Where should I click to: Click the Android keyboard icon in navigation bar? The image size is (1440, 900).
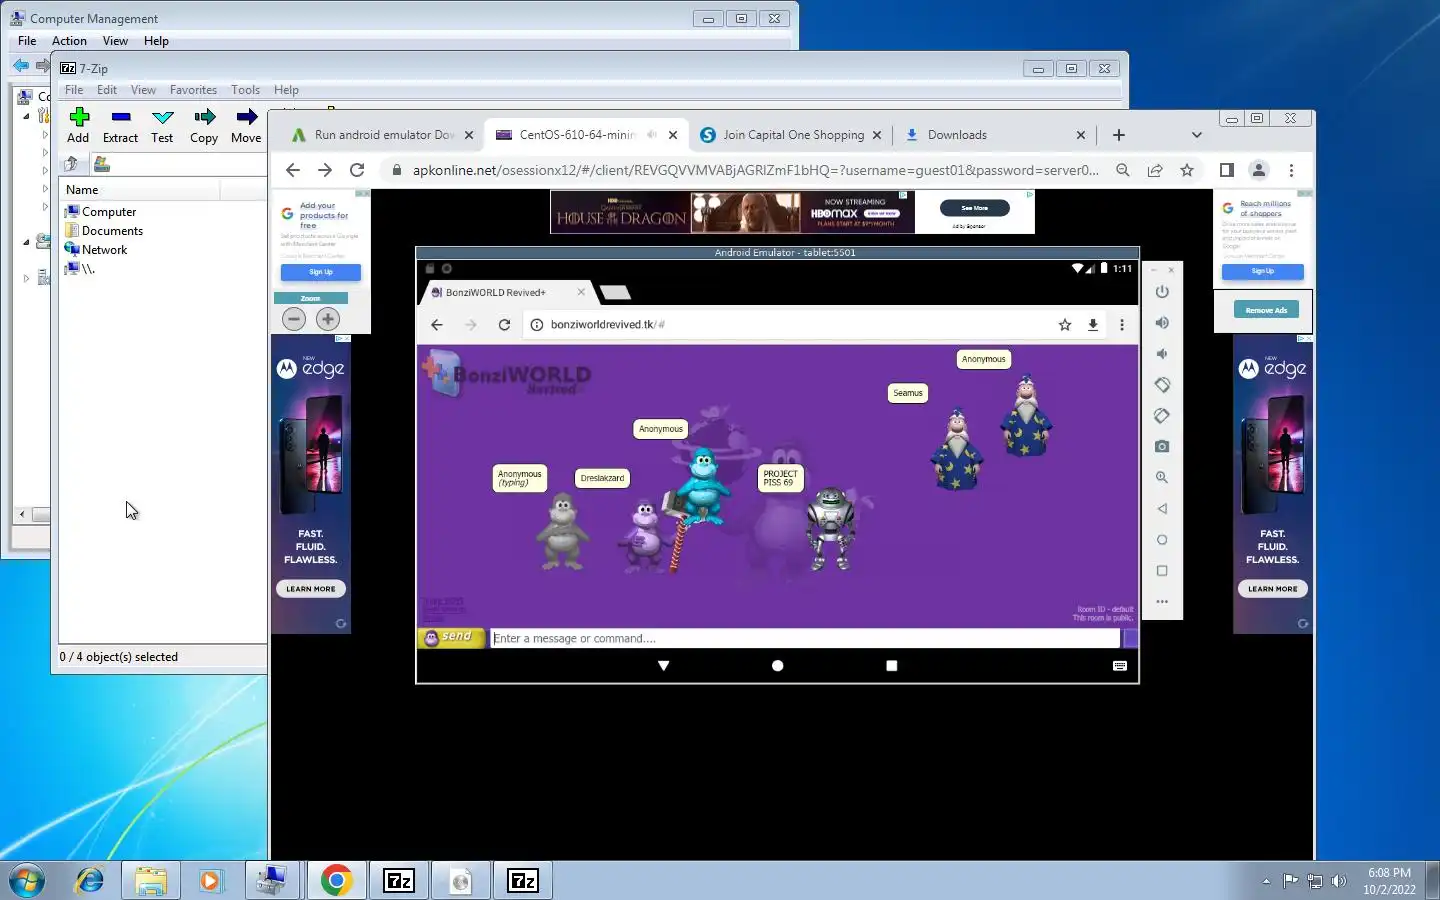[1120, 666]
